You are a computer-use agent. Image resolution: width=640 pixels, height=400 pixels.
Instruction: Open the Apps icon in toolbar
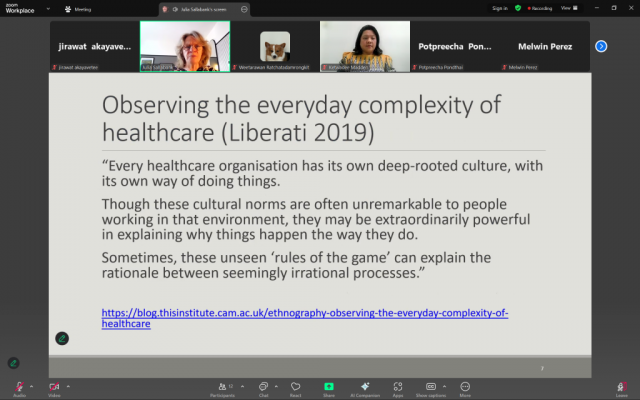pyautogui.click(x=398, y=386)
